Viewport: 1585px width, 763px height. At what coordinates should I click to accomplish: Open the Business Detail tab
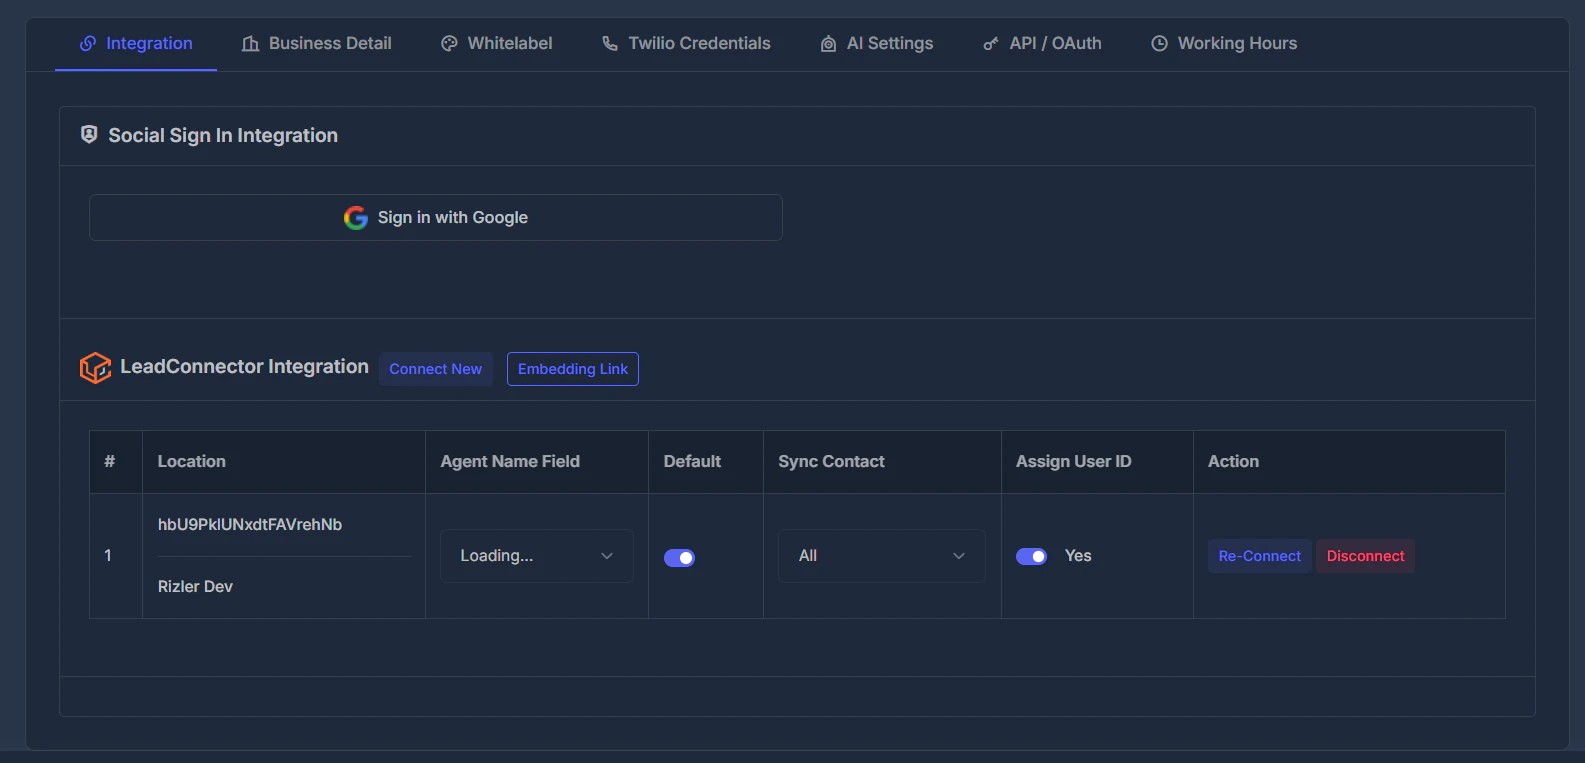tap(316, 44)
